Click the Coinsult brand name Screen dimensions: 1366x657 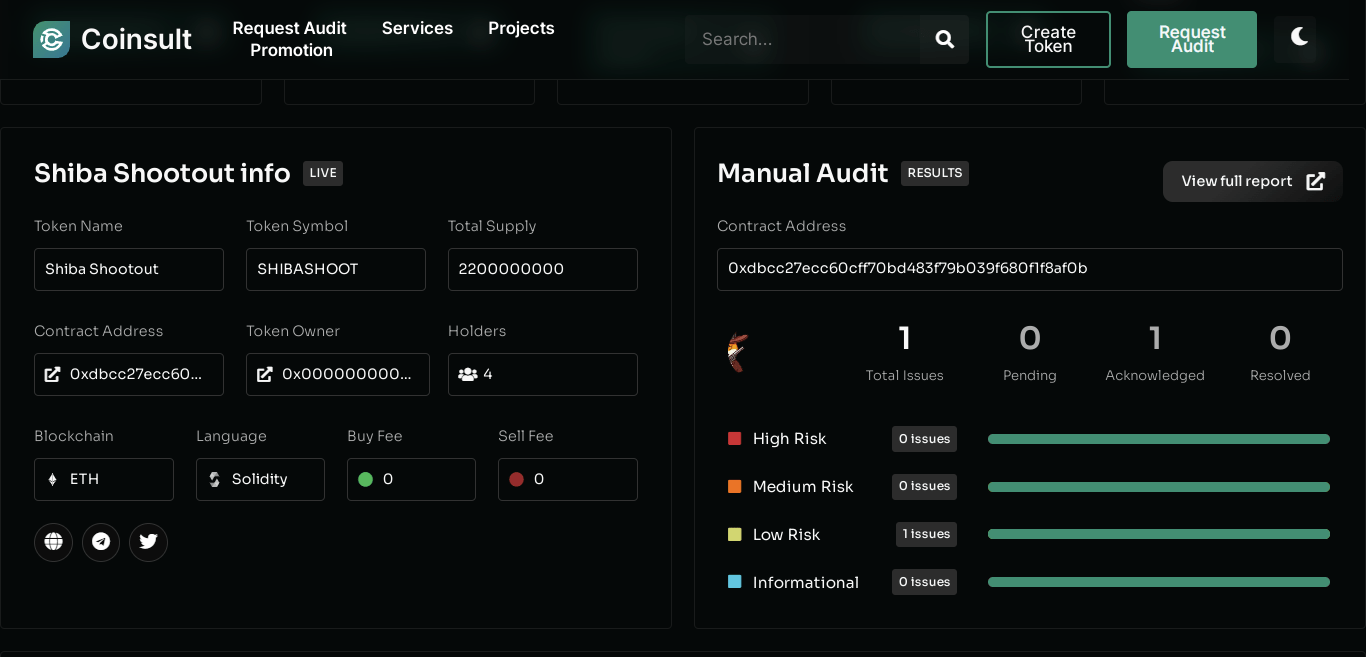136,39
